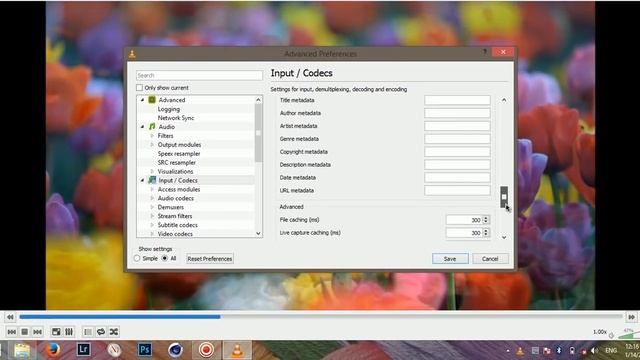Toggle loop mode icon
640x360 pixels.
(101, 332)
